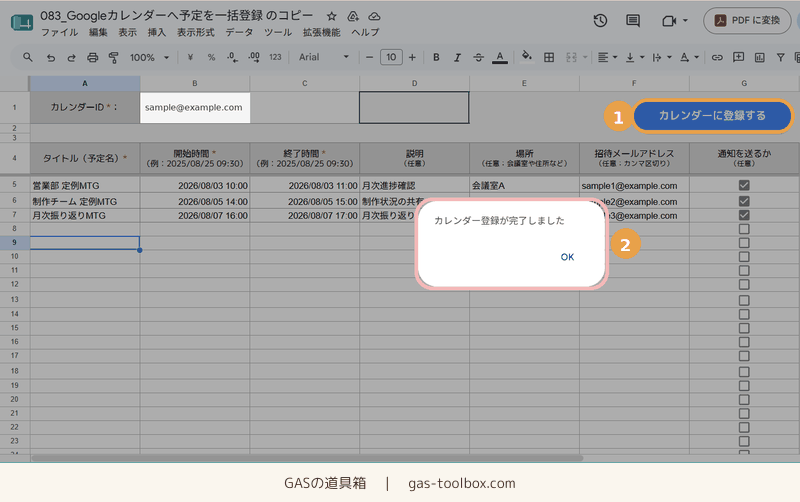Click the font size field showing 10
This screenshot has height=502, width=800.
click(x=391, y=57)
